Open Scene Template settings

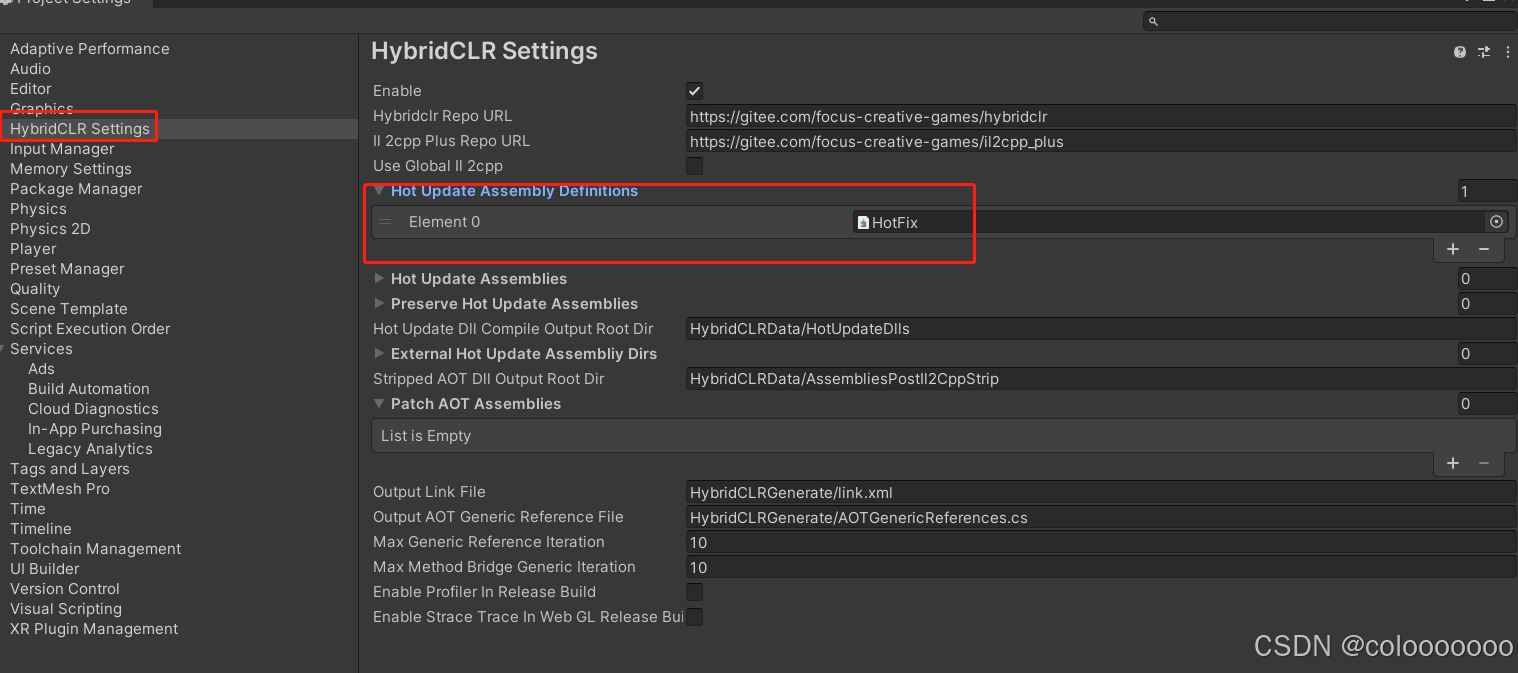pyautogui.click(x=69, y=309)
